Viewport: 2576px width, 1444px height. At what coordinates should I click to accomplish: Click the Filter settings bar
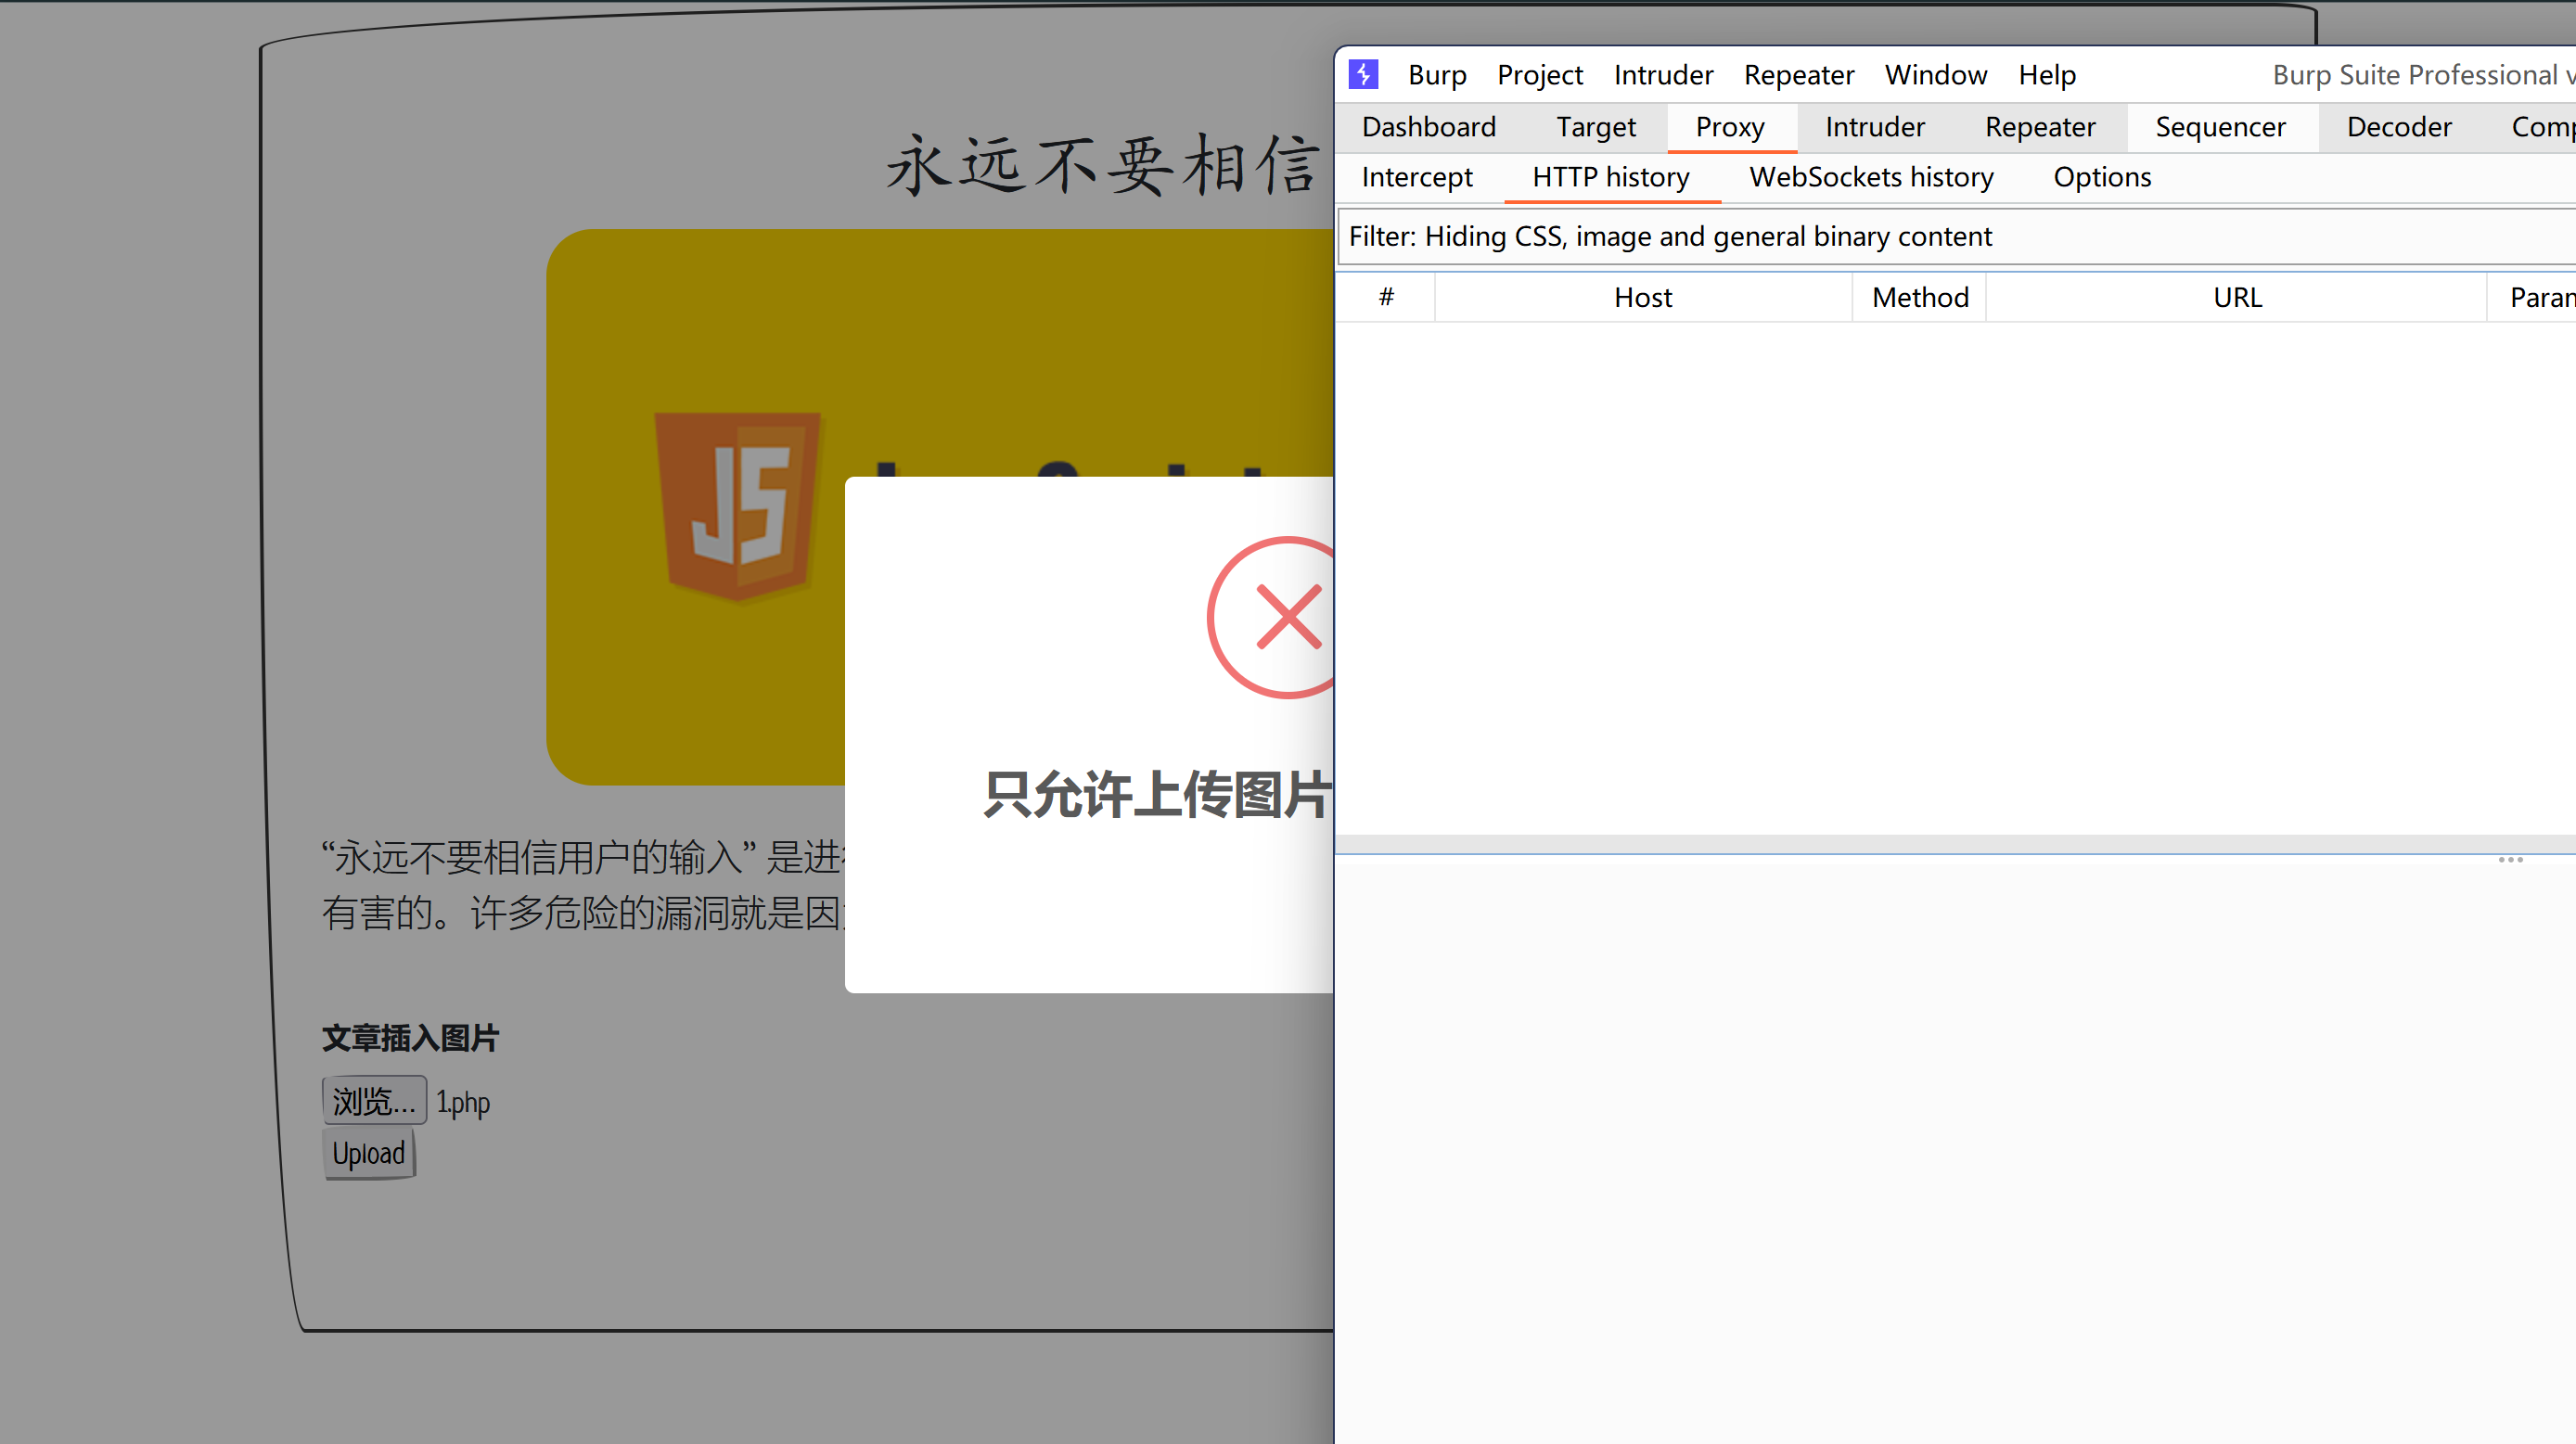tap(1900, 237)
